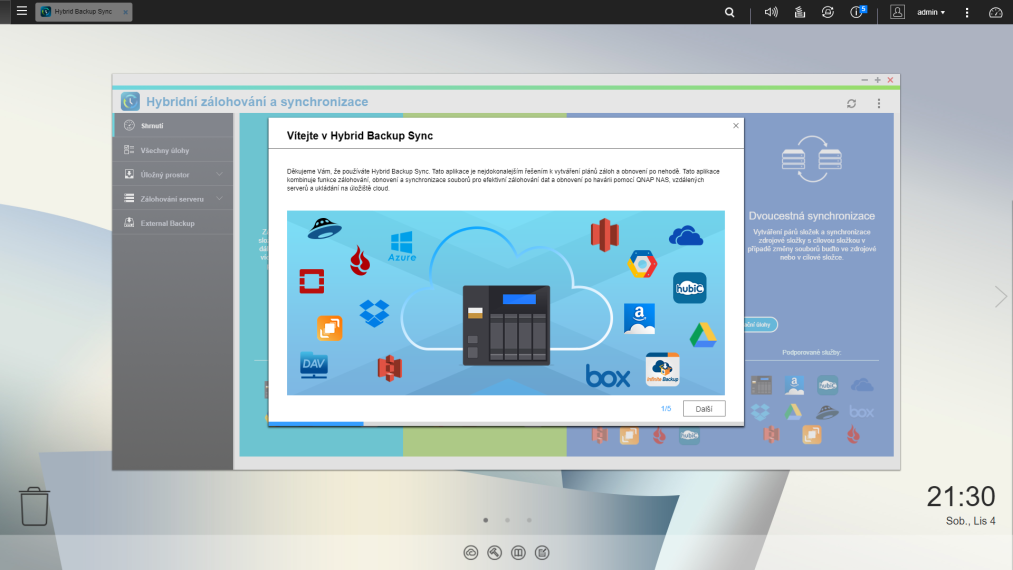Image resolution: width=1013 pixels, height=570 pixels.
Task: Open event notifications info icon
Action: [857, 12]
